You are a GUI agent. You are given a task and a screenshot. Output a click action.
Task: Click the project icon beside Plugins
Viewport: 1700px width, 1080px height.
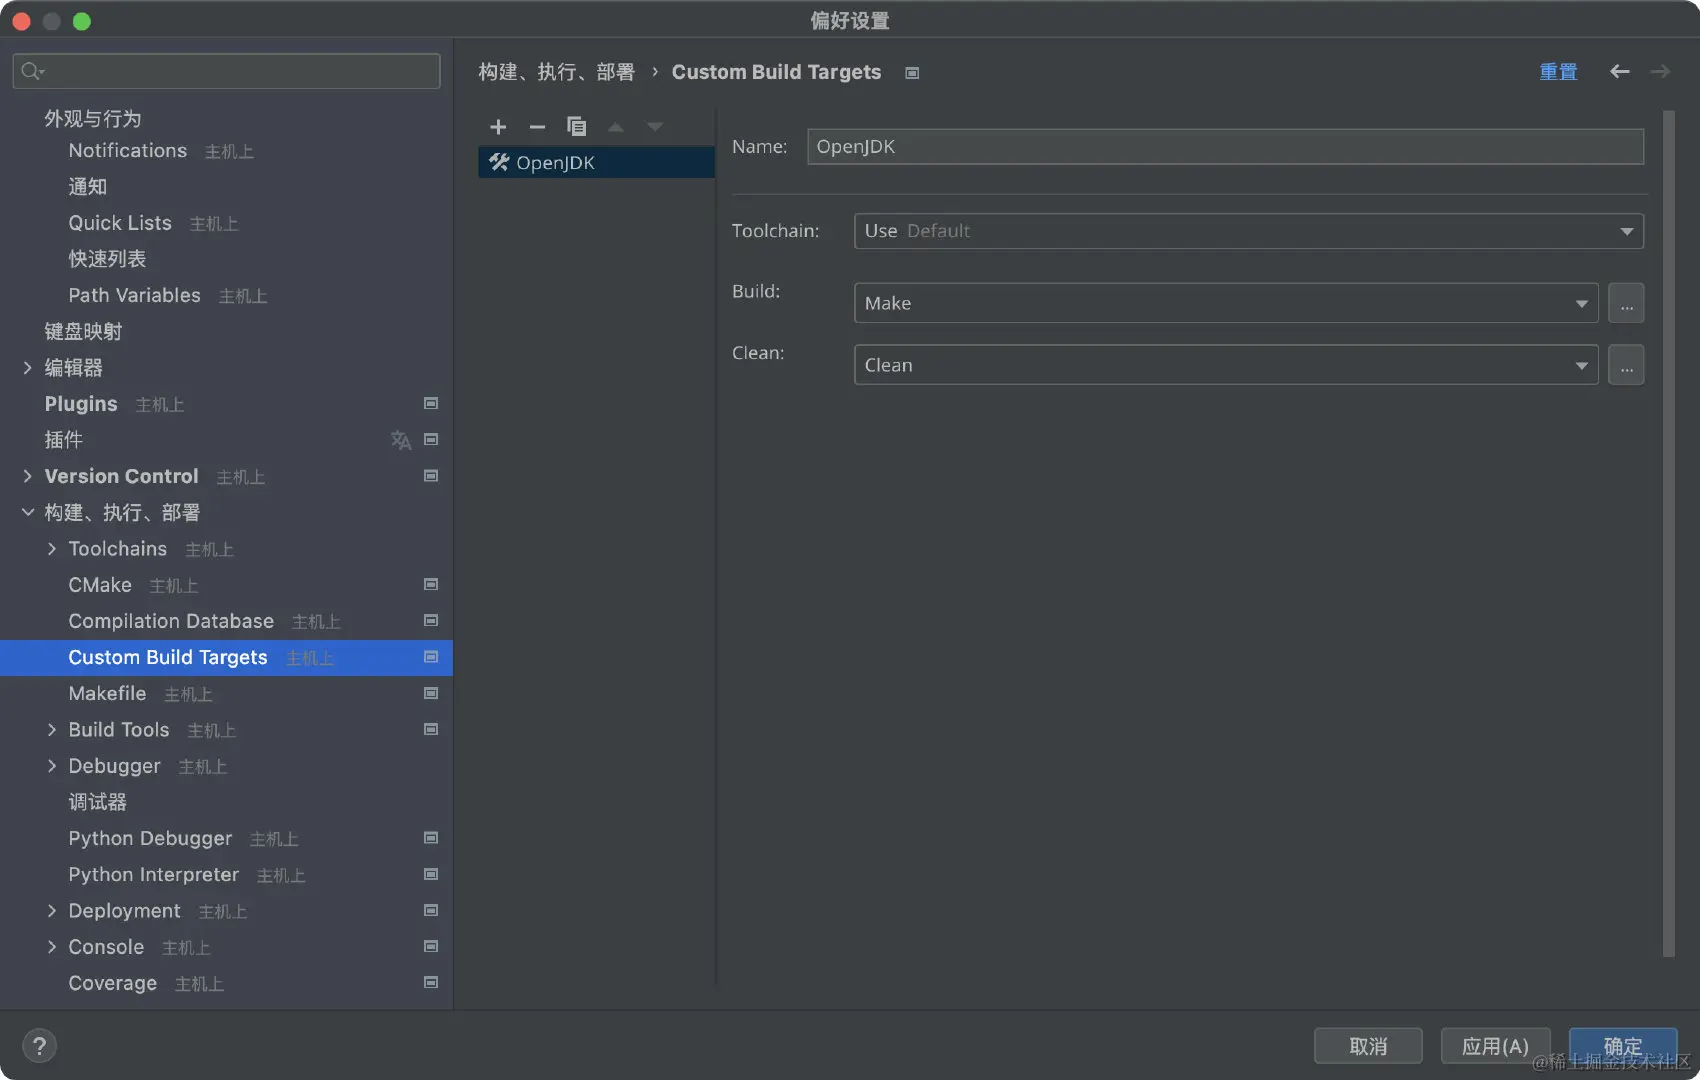[x=431, y=404]
